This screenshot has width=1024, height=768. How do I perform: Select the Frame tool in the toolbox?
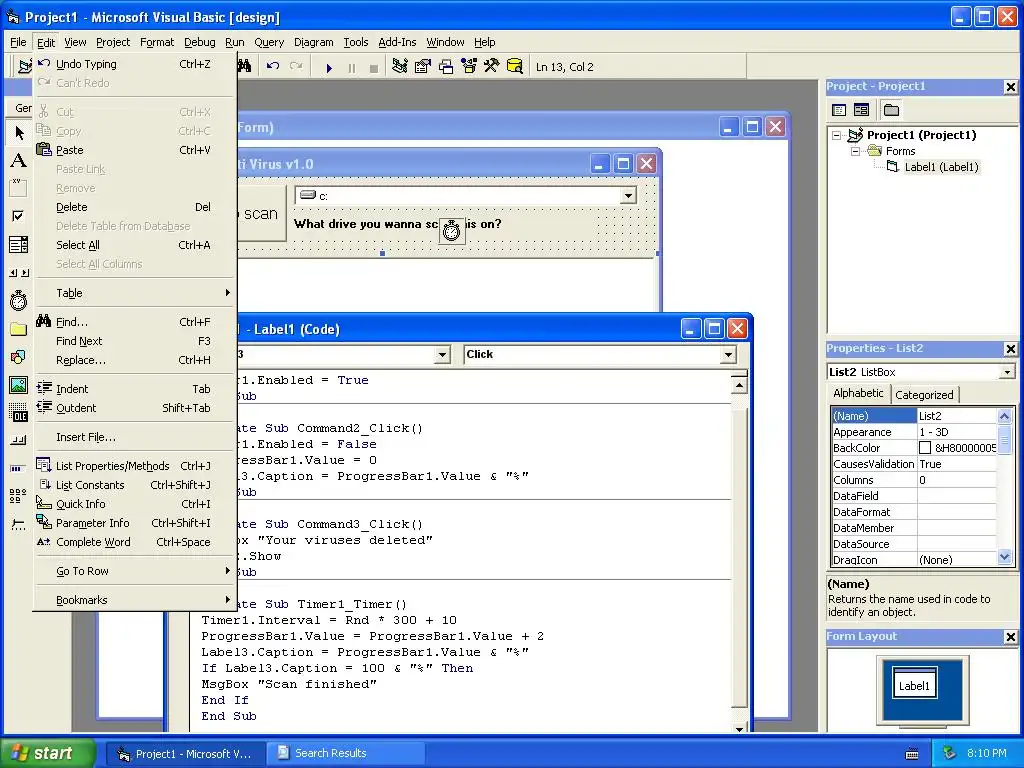coord(19,188)
